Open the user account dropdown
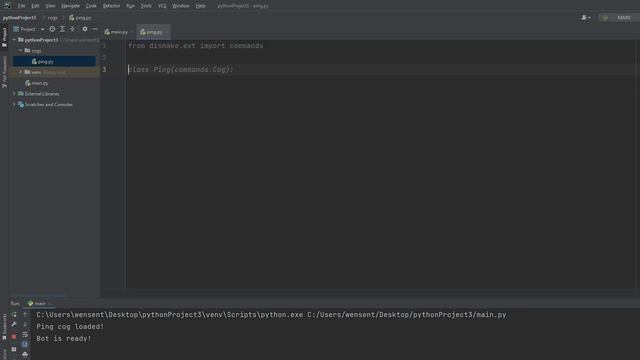 click(x=586, y=18)
